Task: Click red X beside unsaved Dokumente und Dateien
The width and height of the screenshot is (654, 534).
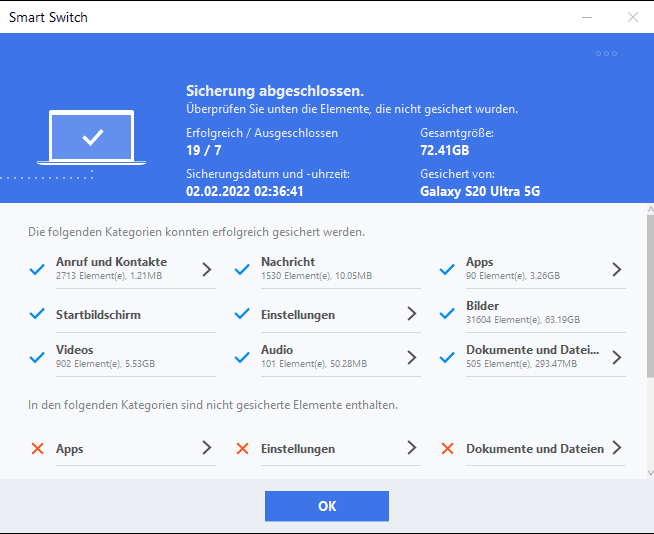Action: tap(447, 449)
